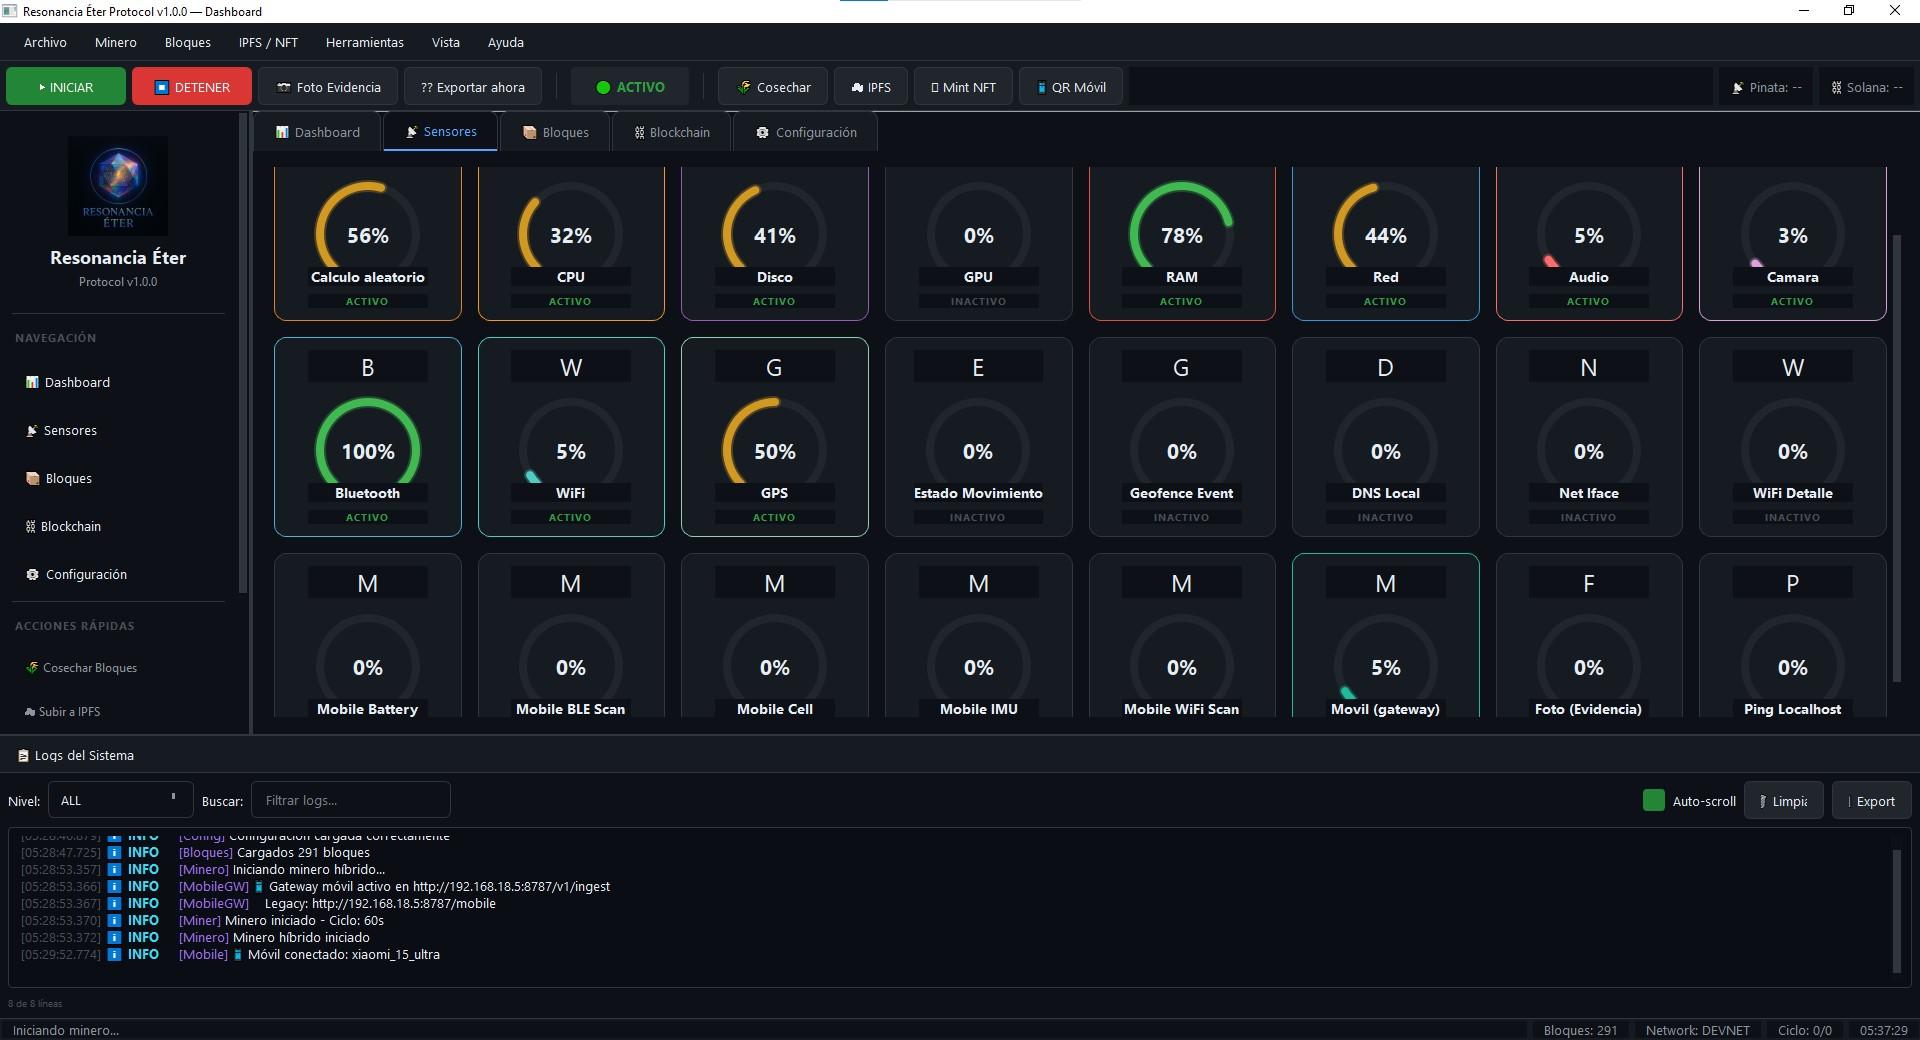Toggle the Bluetooth sensor card
The height and width of the screenshot is (1040, 1920).
[x=367, y=437]
